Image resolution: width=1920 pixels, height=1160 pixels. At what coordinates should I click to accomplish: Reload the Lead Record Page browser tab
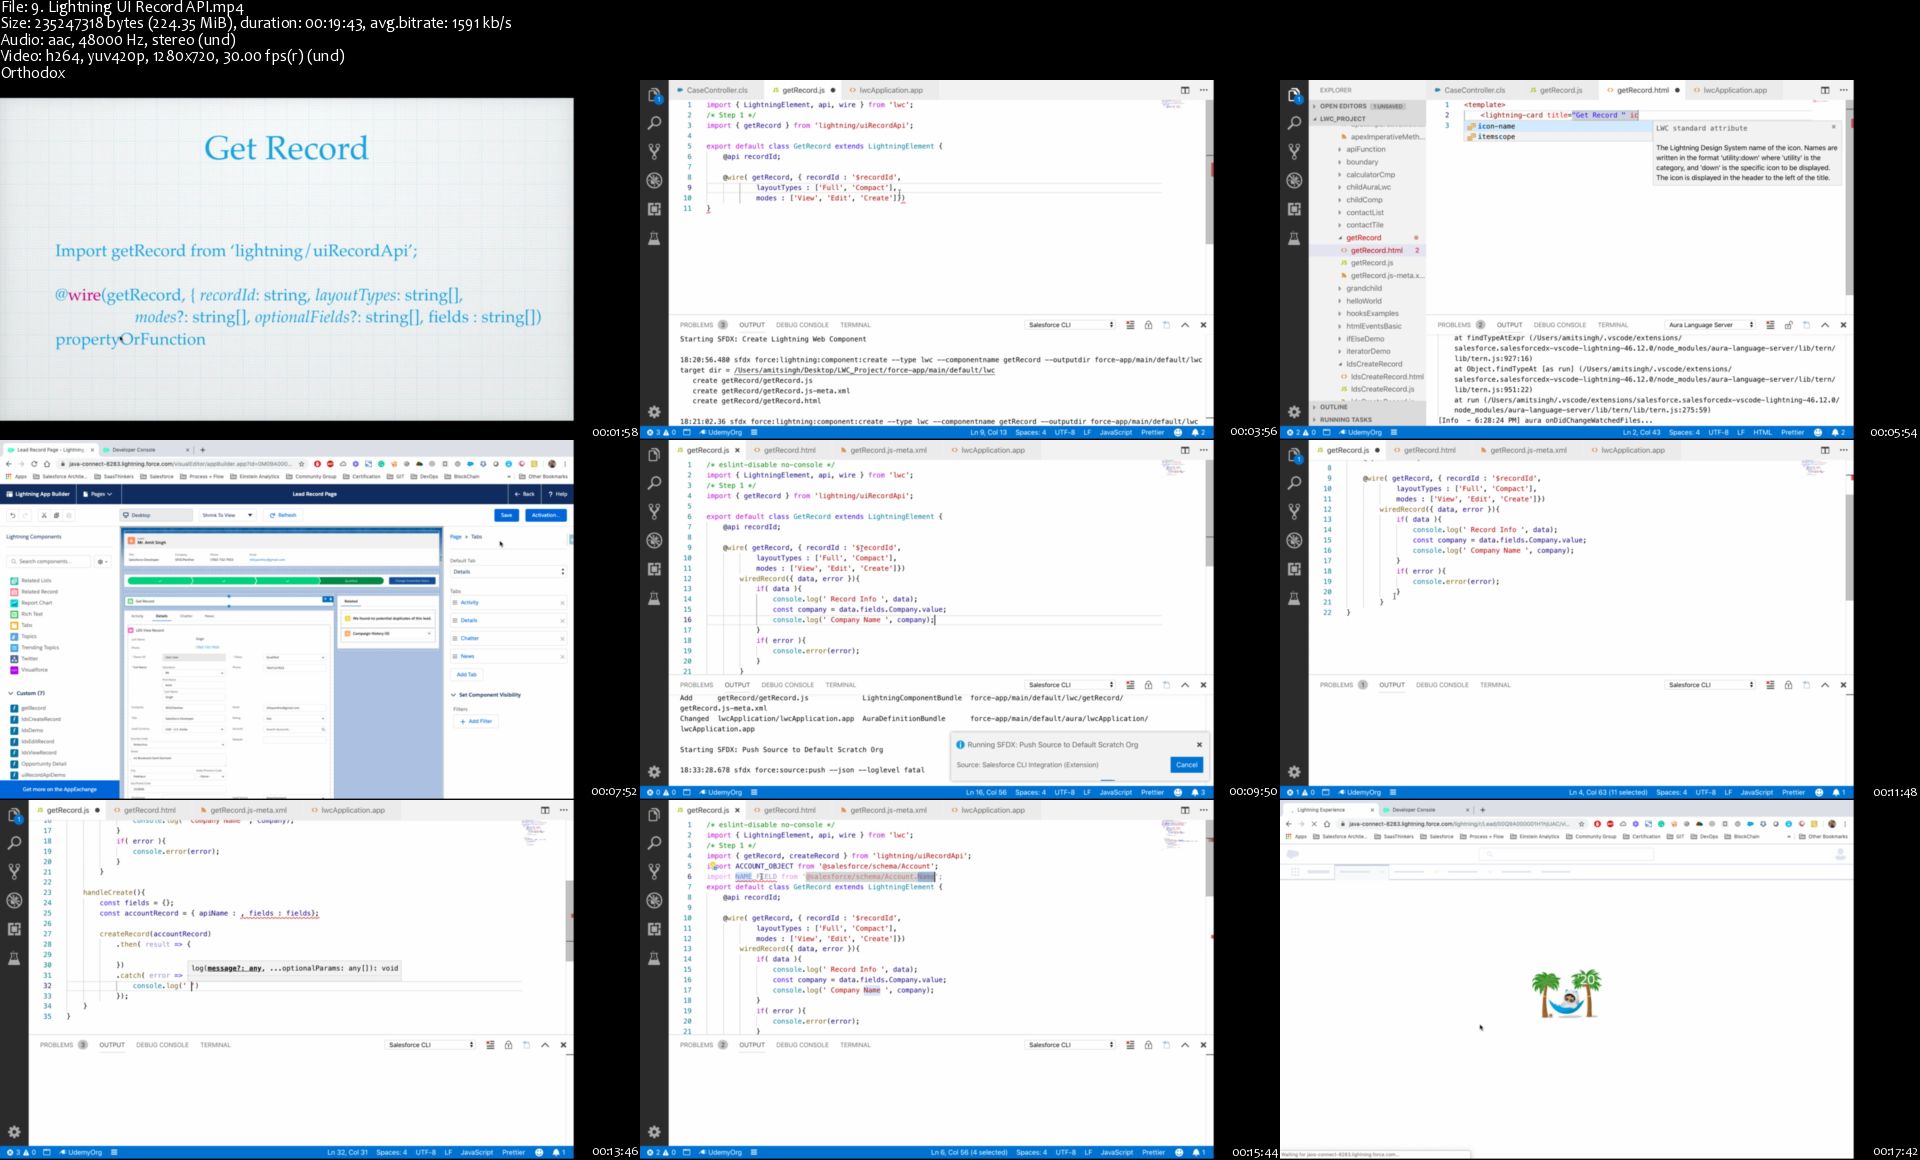[x=34, y=464]
